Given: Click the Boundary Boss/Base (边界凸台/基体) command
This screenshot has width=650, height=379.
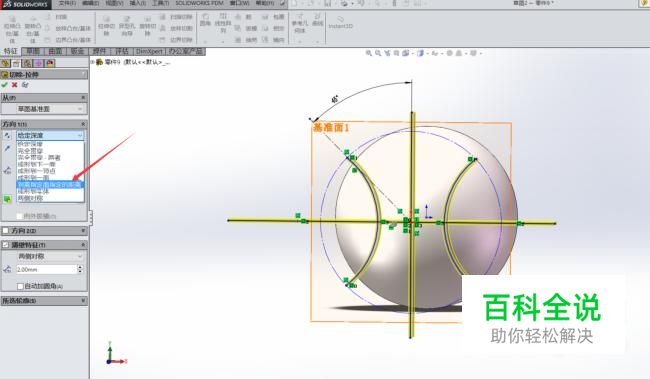Looking at the screenshot, I should tap(68, 40).
